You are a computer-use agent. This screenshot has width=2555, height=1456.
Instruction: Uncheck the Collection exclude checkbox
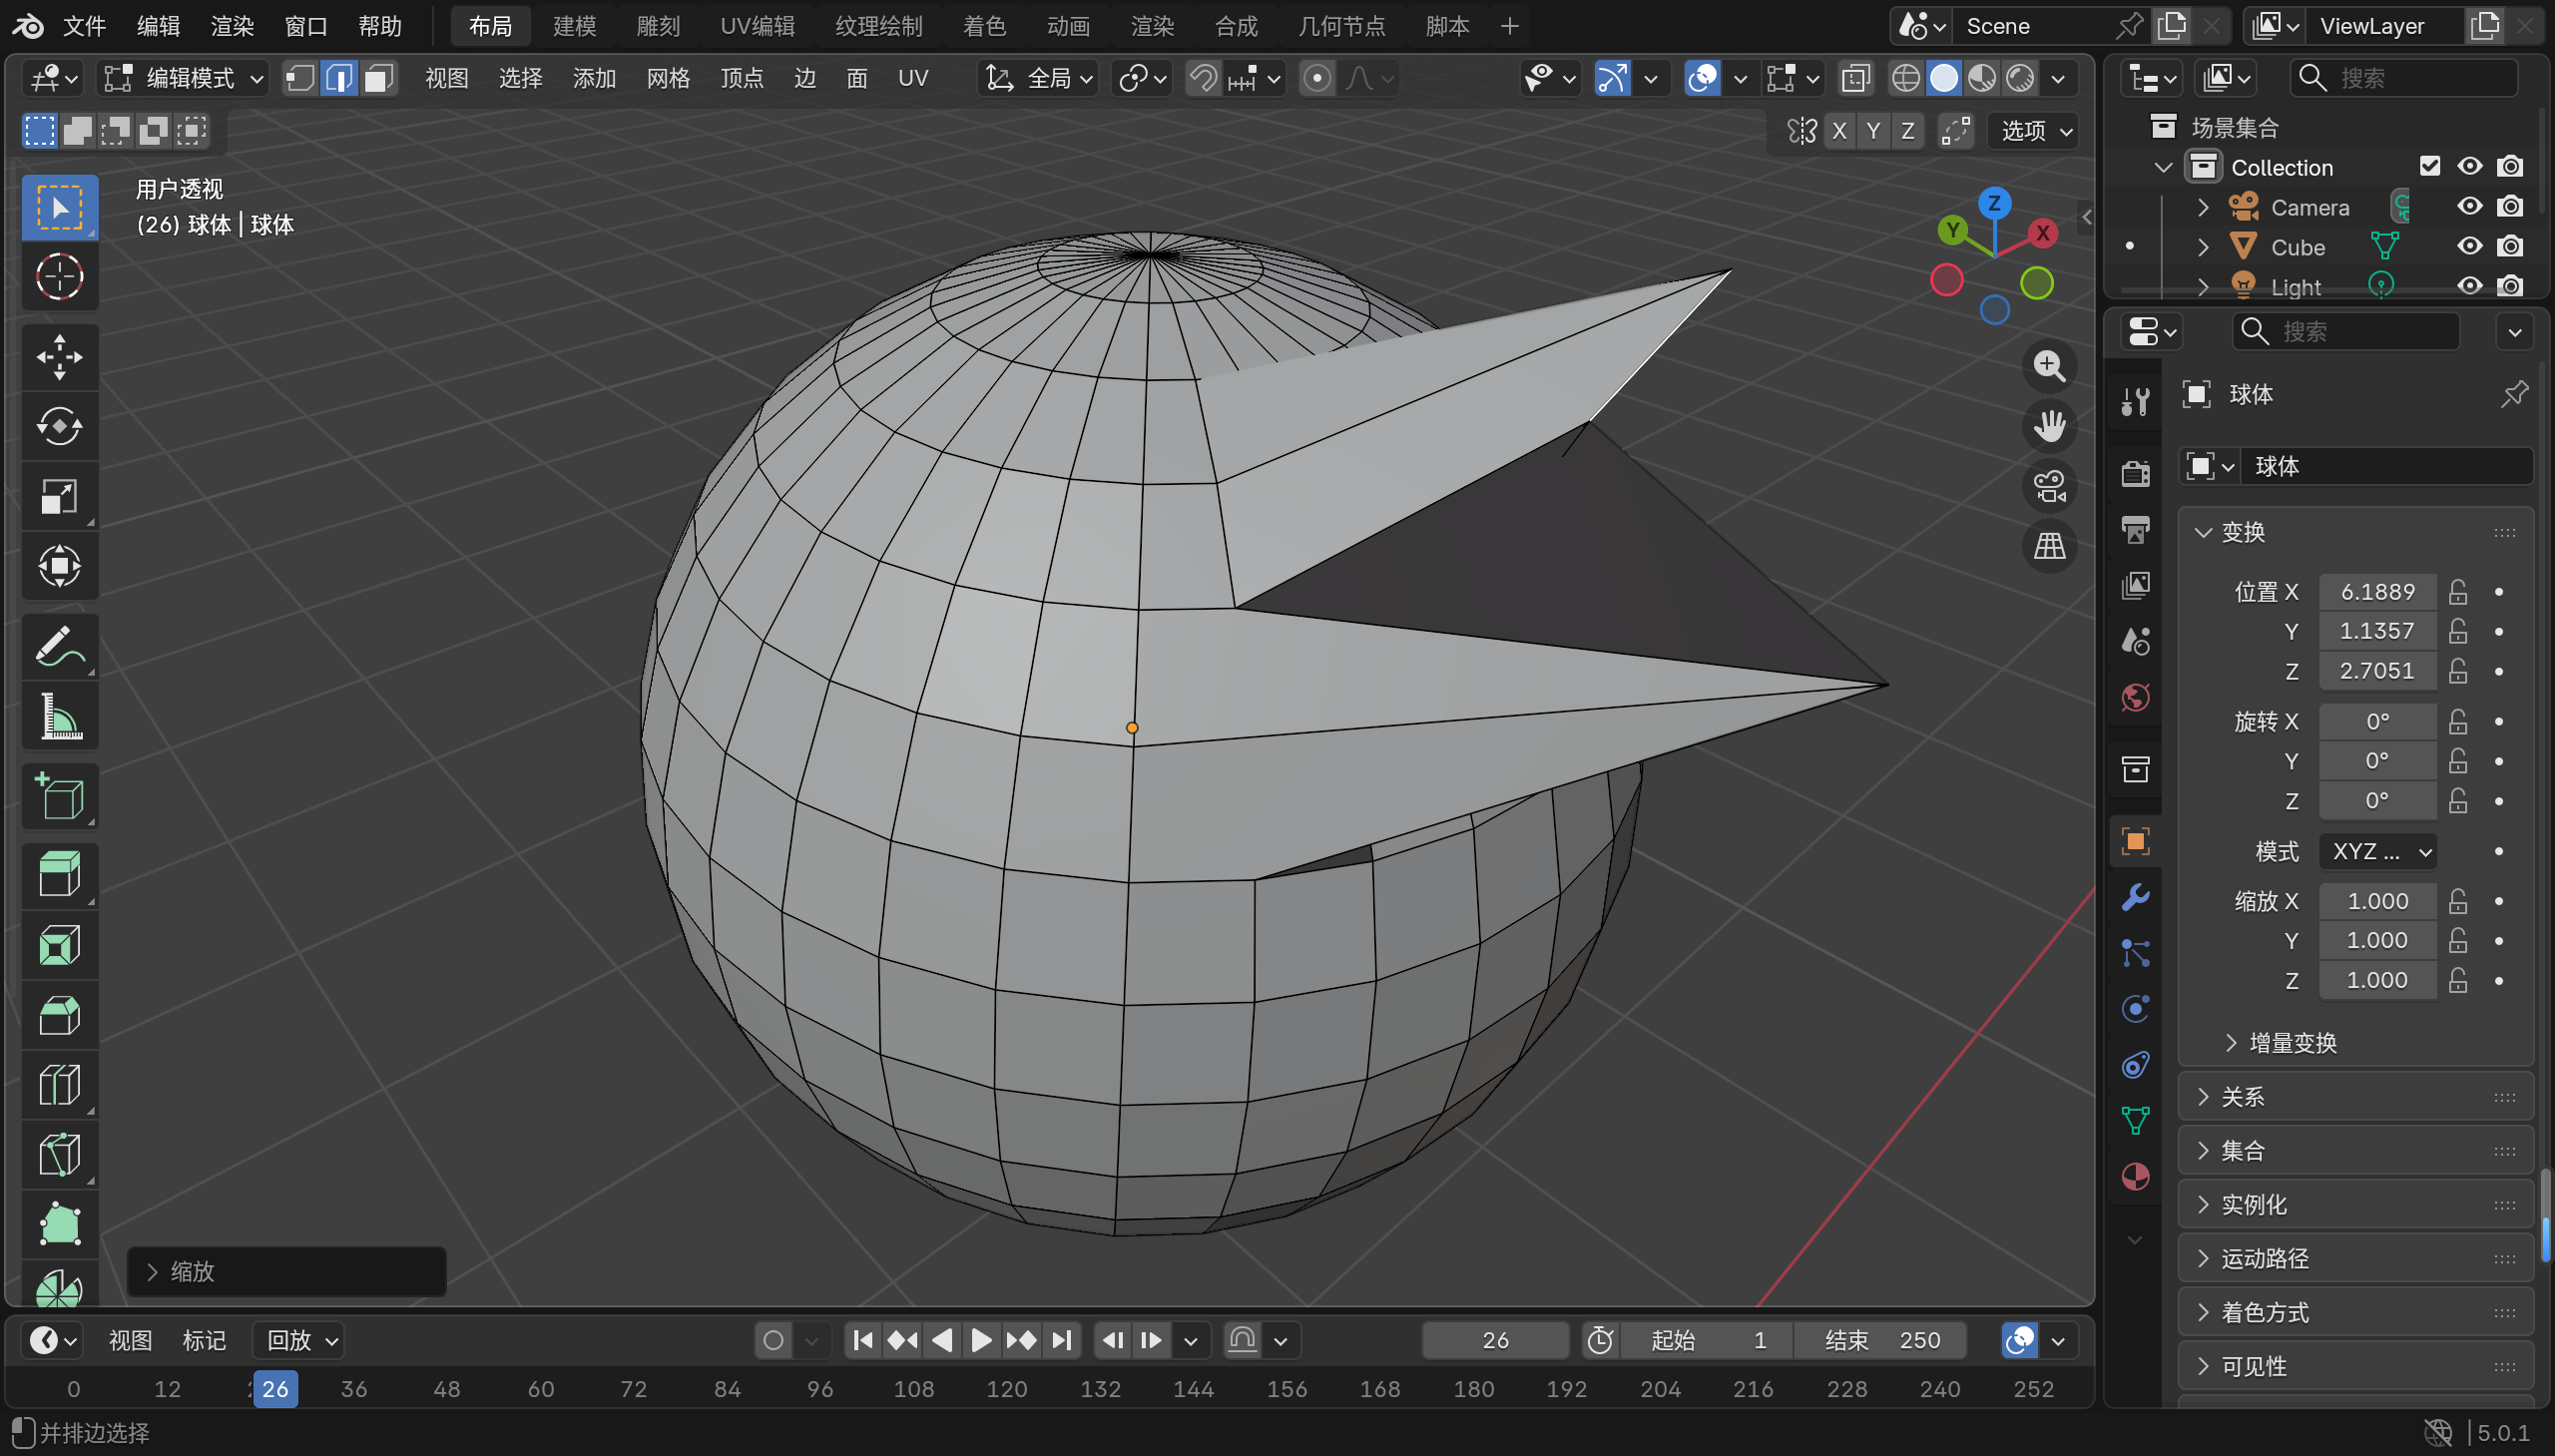pyautogui.click(x=2429, y=166)
